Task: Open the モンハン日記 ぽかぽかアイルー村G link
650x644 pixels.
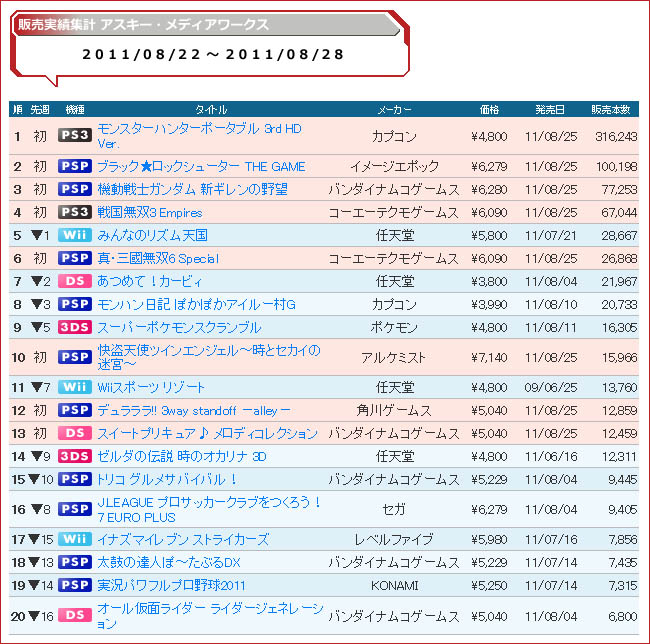Action: pyautogui.click(x=196, y=305)
